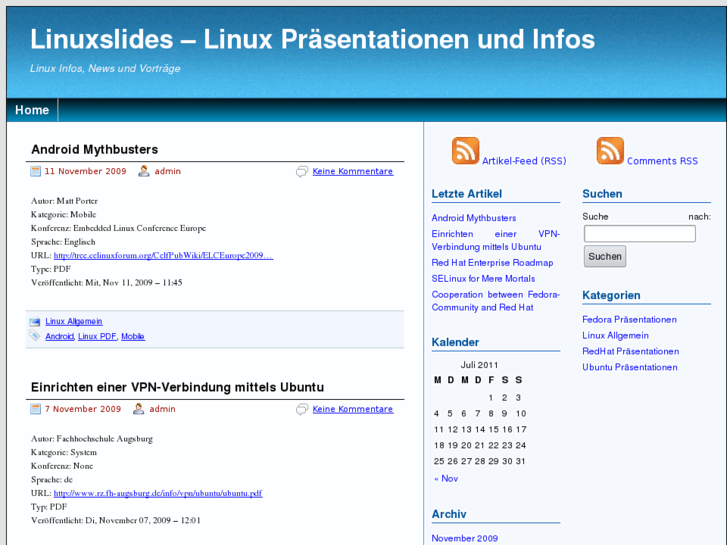Click the Kalender heading

tap(455, 342)
